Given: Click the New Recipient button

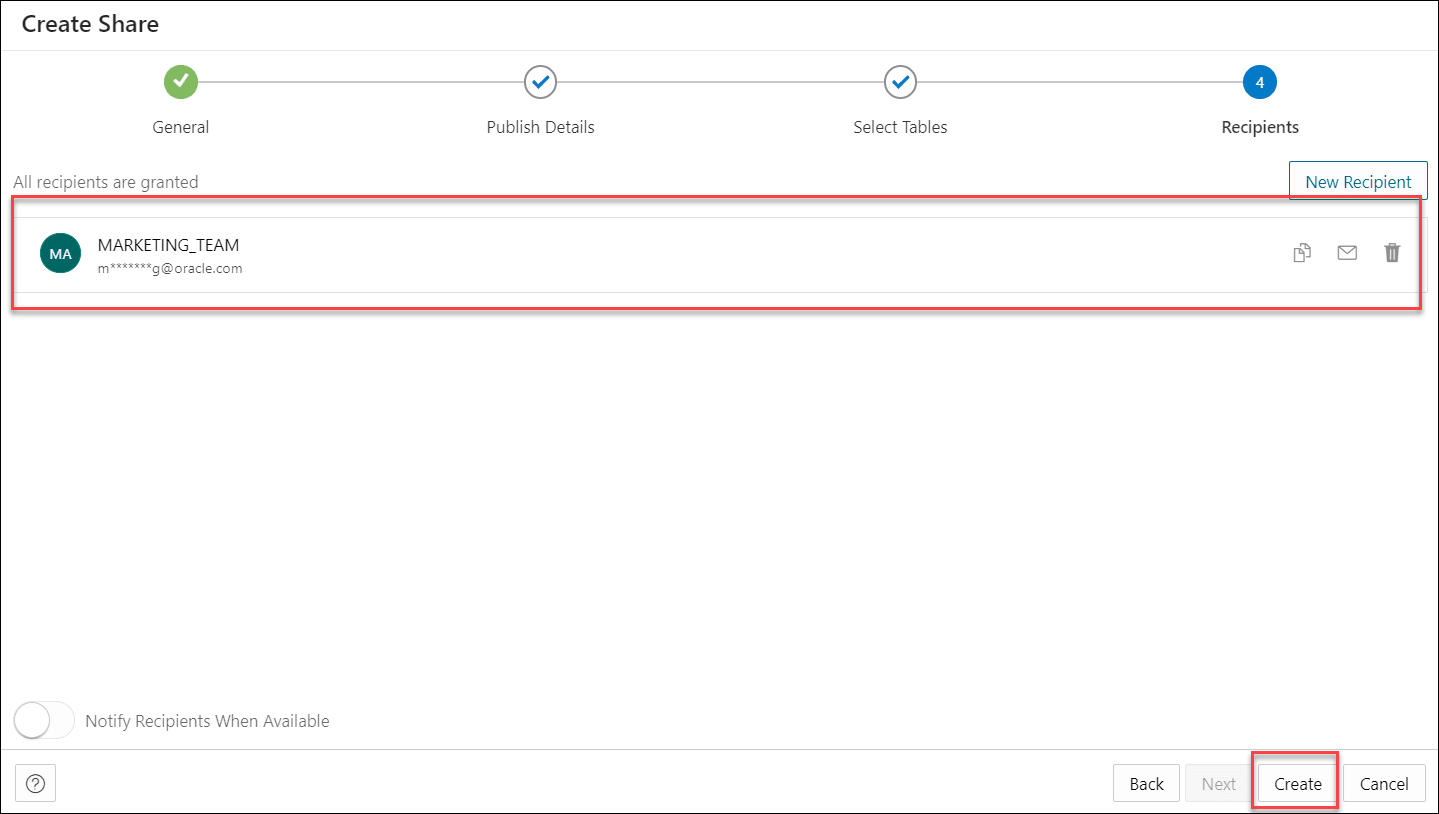Looking at the screenshot, I should 1358,181.
